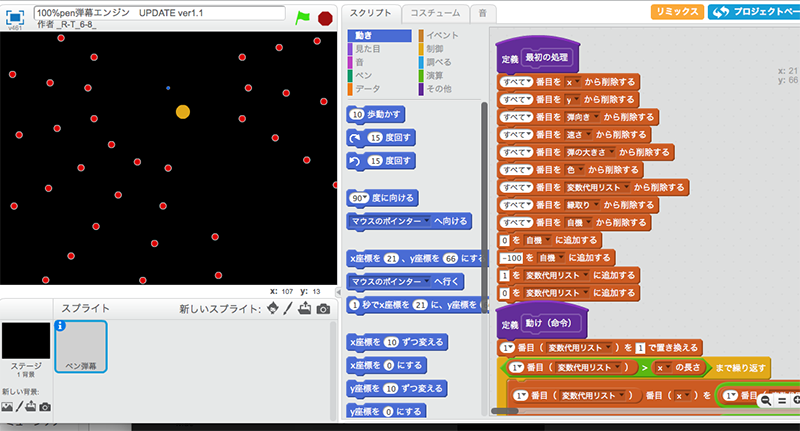The width and height of the screenshot is (800, 431).
Task: Start the project with the green flag
Action: click(x=303, y=18)
